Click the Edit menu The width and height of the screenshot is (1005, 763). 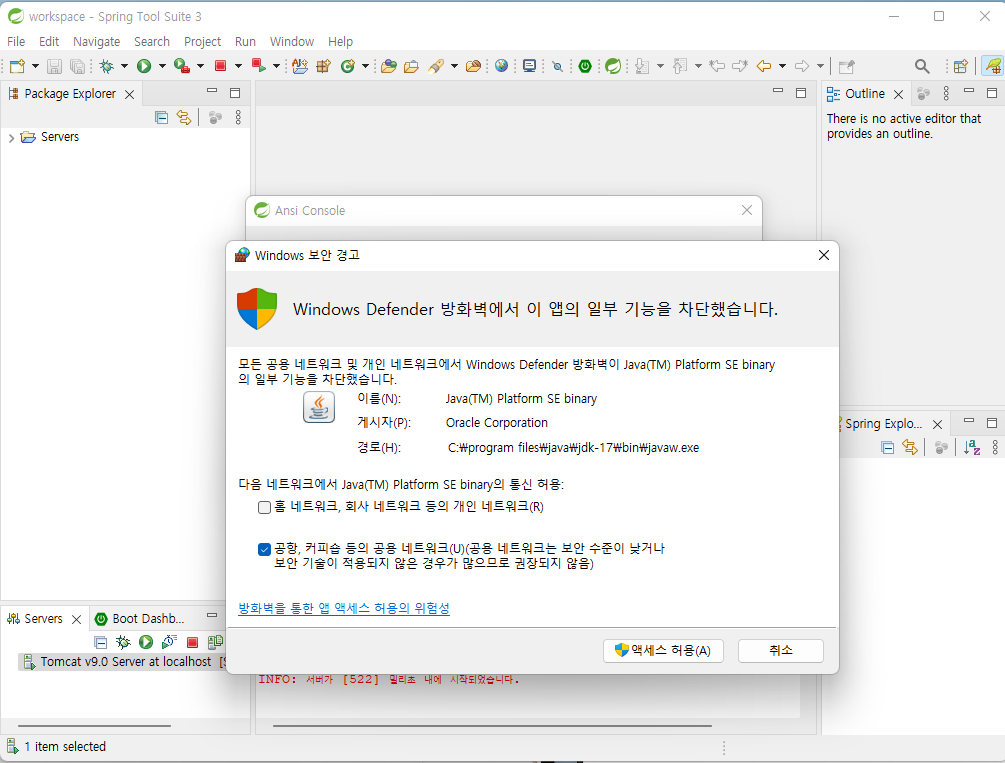[x=49, y=42]
